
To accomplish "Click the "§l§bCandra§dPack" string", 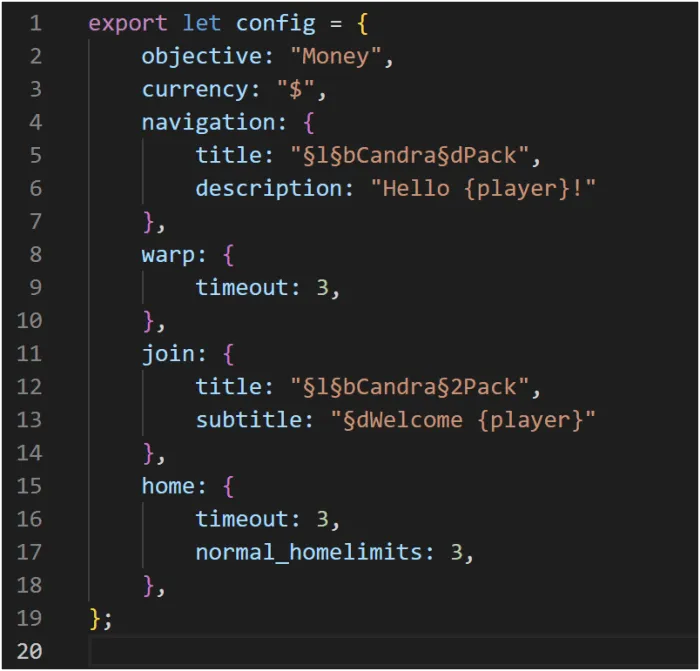I will point(409,155).
